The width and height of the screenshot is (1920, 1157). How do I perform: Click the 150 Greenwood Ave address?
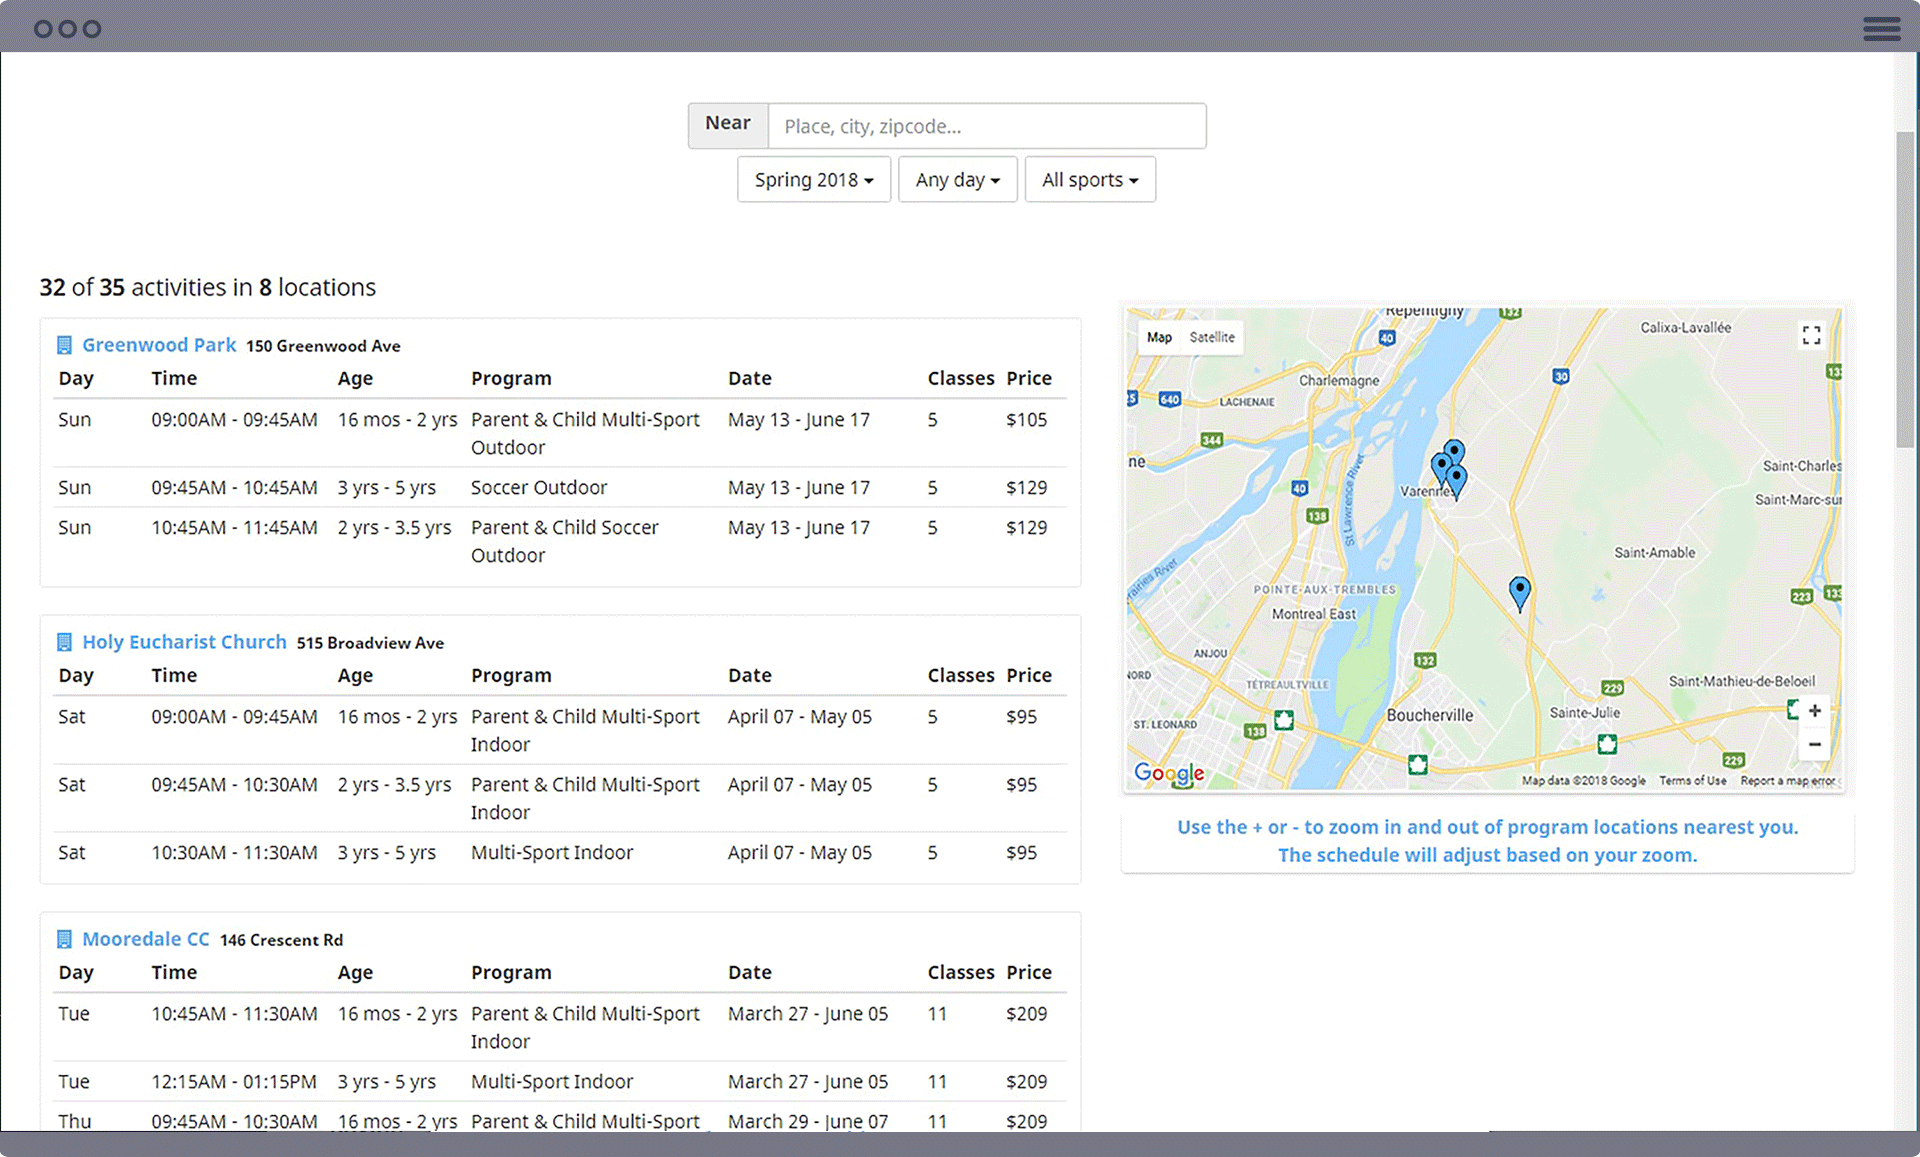click(323, 346)
